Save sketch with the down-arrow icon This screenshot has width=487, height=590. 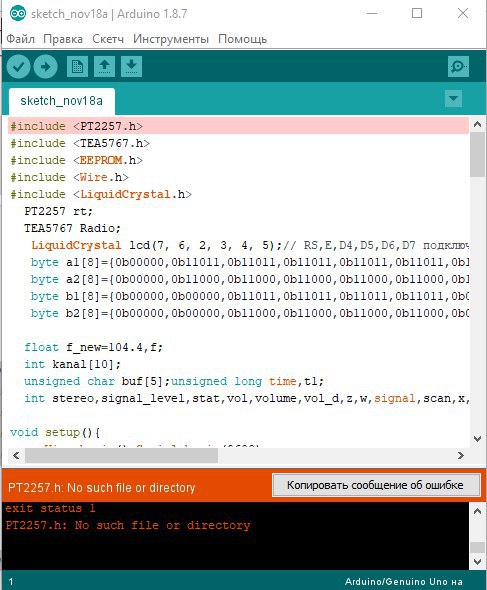pyautogui.click(x=131, y=67)
